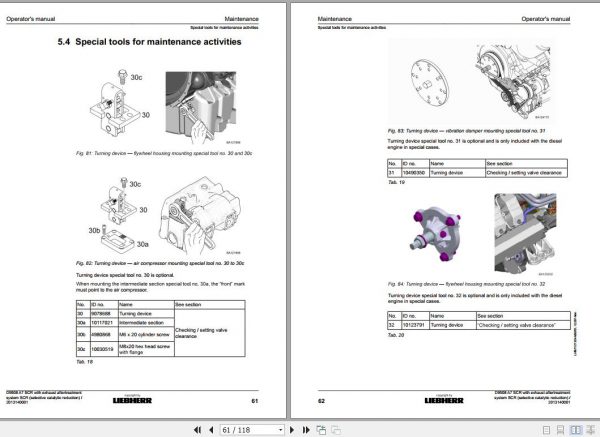The height and width of the screenshot is (437, 600).
Task: Click the Fig. 82 air compressor drawing
Action: tap(200, 215)
